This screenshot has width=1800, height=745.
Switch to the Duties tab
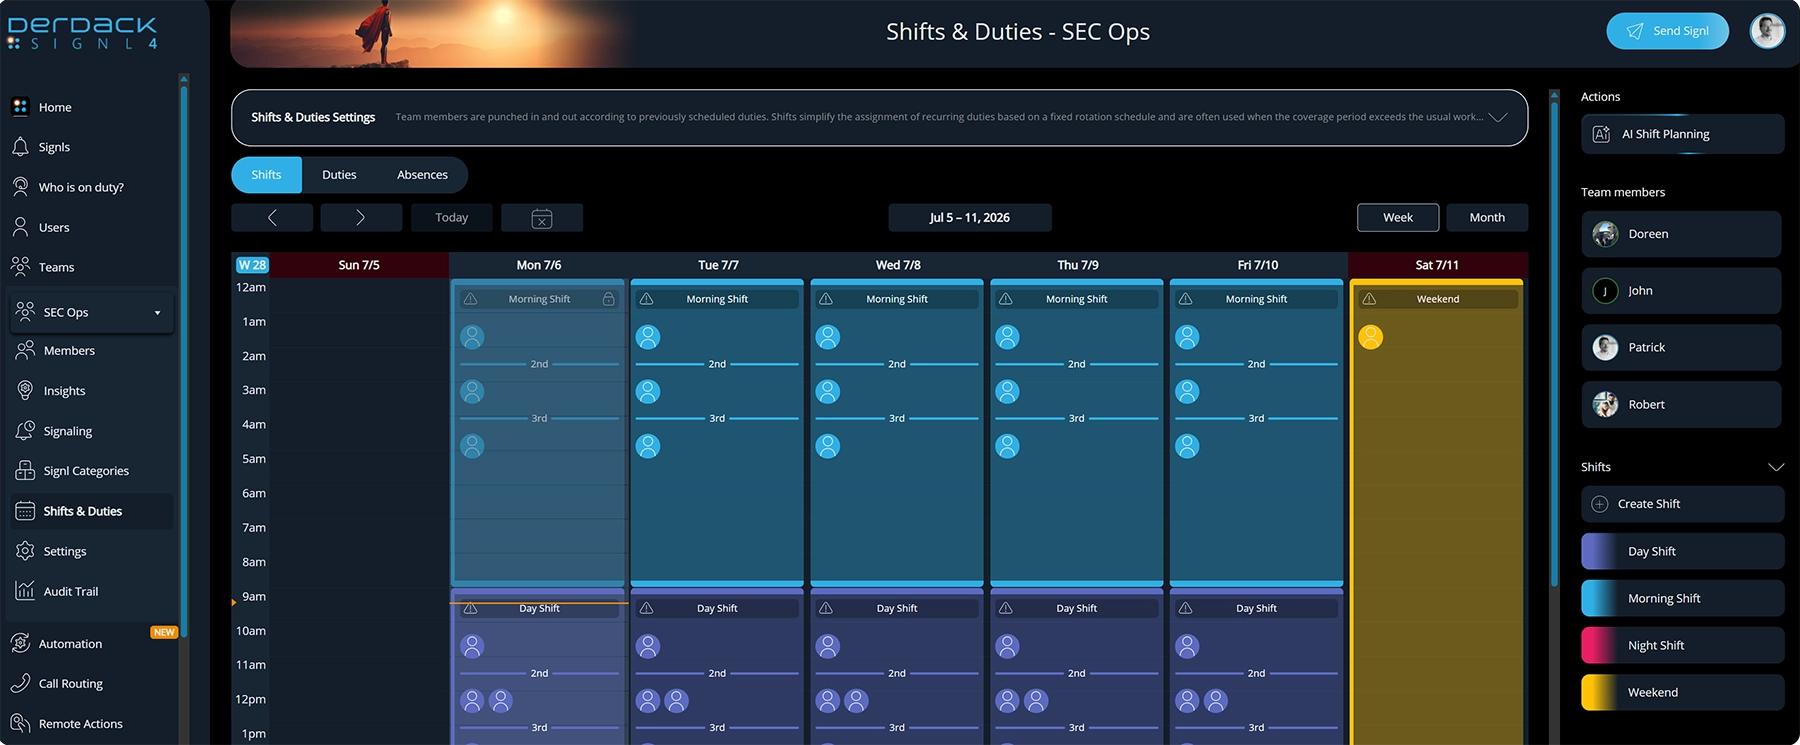tap(339, 175)
